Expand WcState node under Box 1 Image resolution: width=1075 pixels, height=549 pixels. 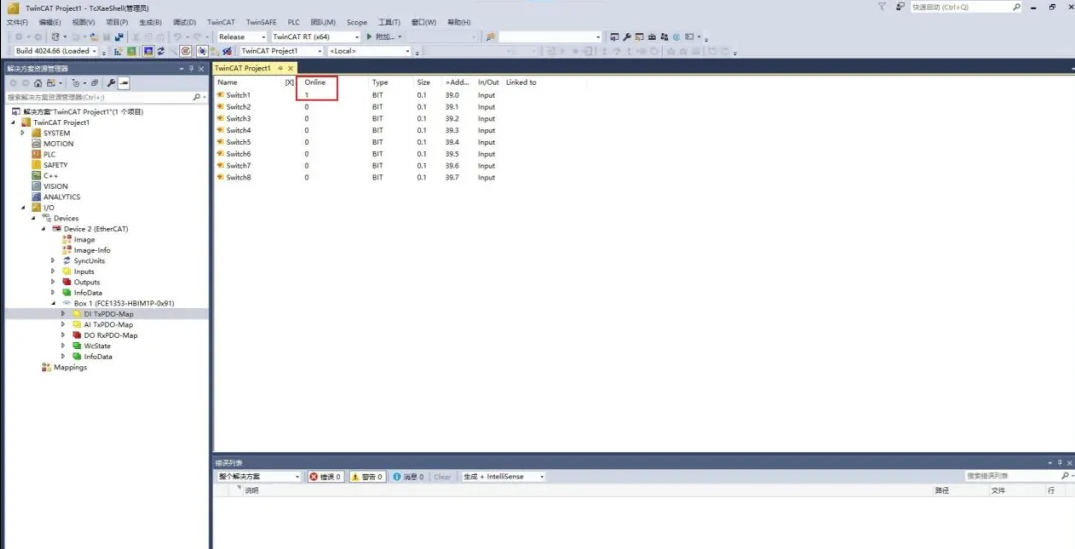(x=63, y=346)
